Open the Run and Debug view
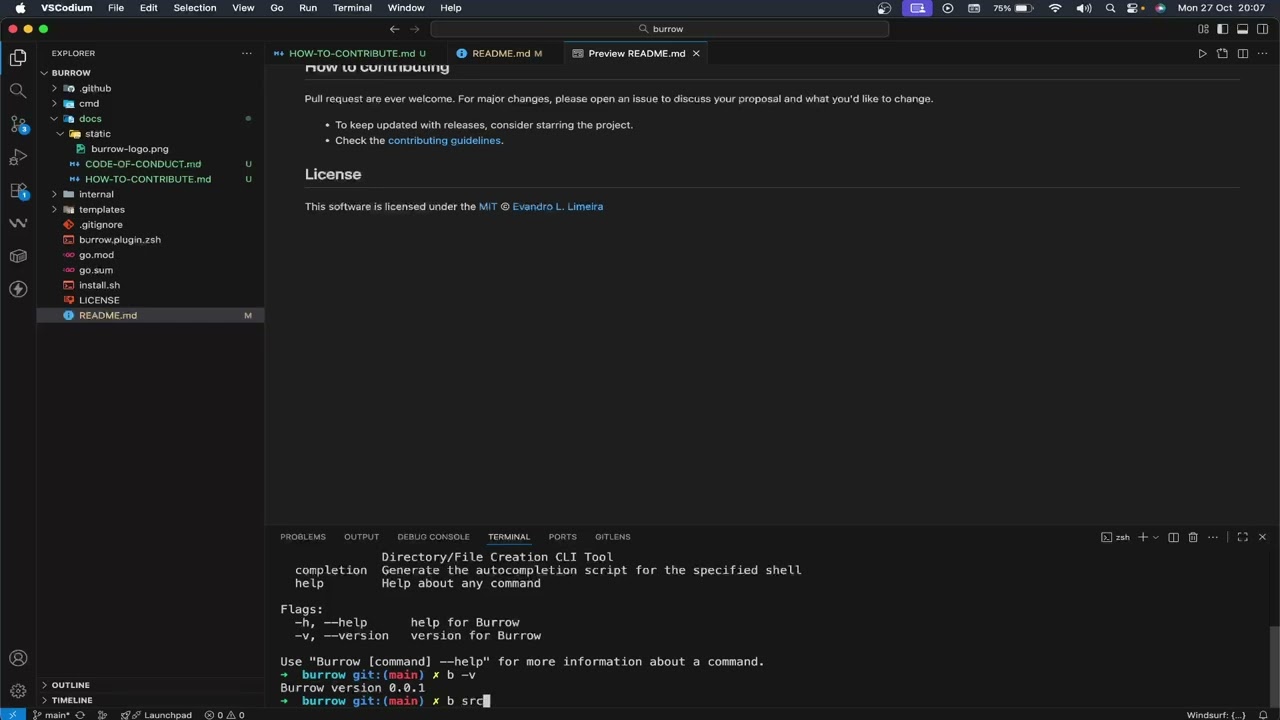Image resolution: width=1280 pixels, height=720 pixels. pyautogui.click(x=18, y=157)
